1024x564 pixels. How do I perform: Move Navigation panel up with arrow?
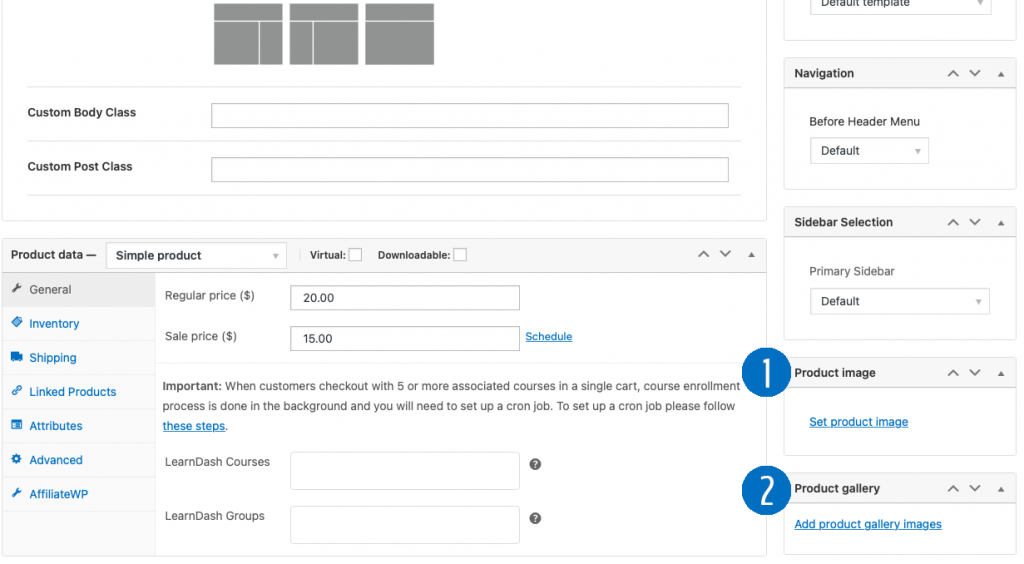pyautogui.click(x=953, y=74)
